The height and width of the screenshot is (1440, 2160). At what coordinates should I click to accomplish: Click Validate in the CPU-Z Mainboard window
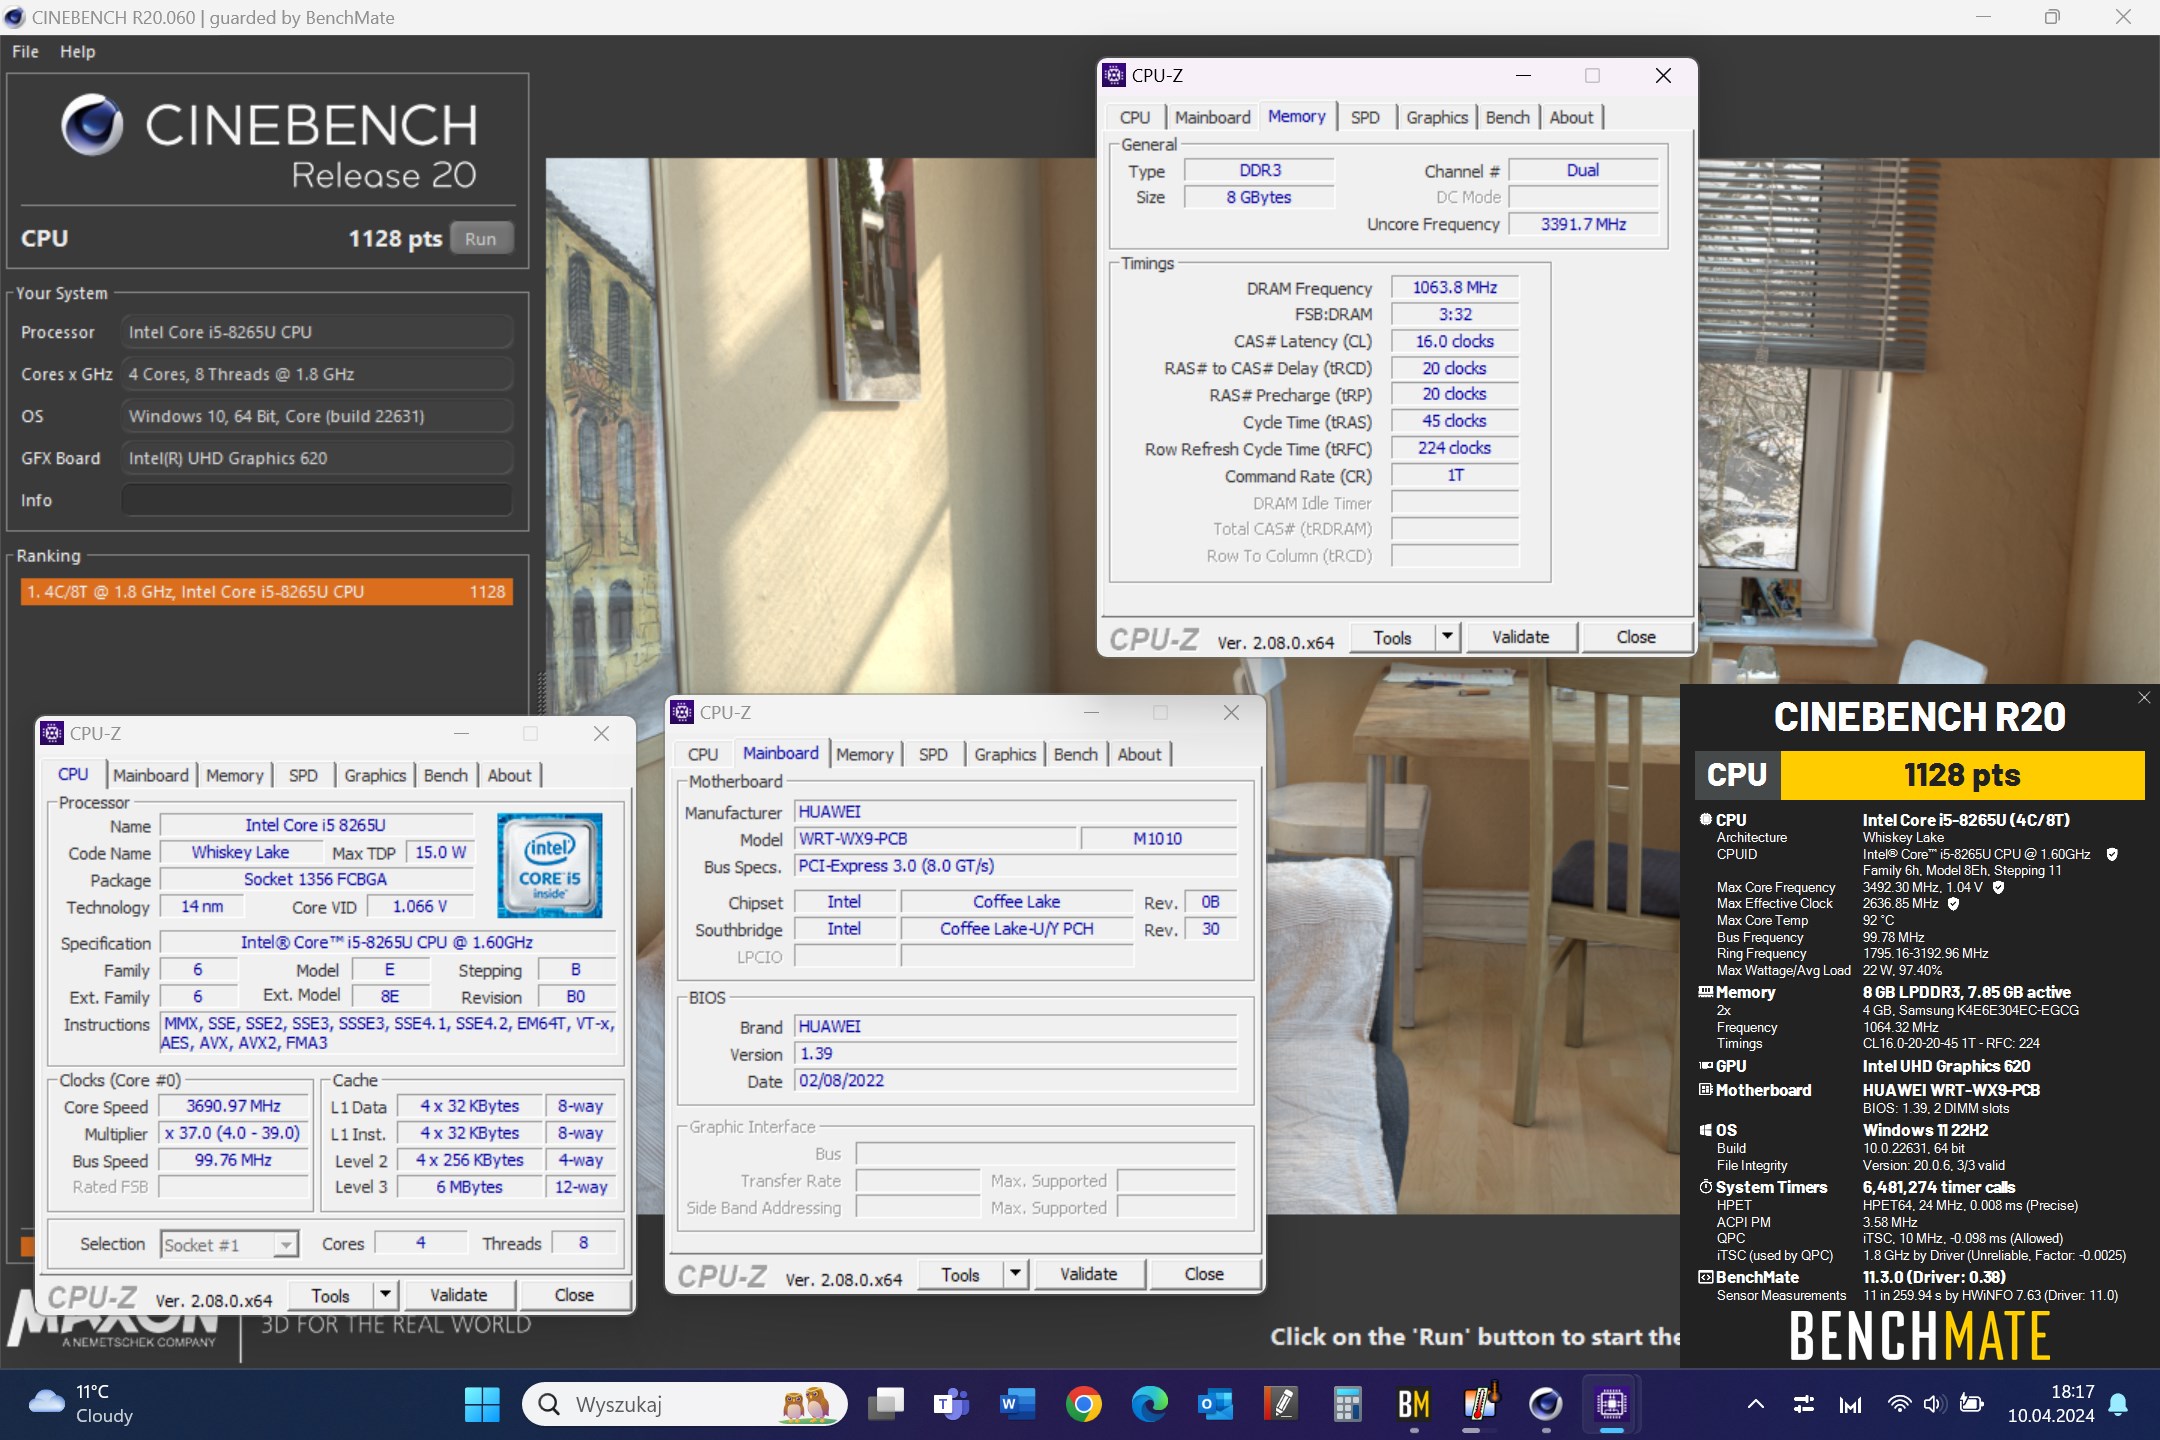[1088, 1274]
